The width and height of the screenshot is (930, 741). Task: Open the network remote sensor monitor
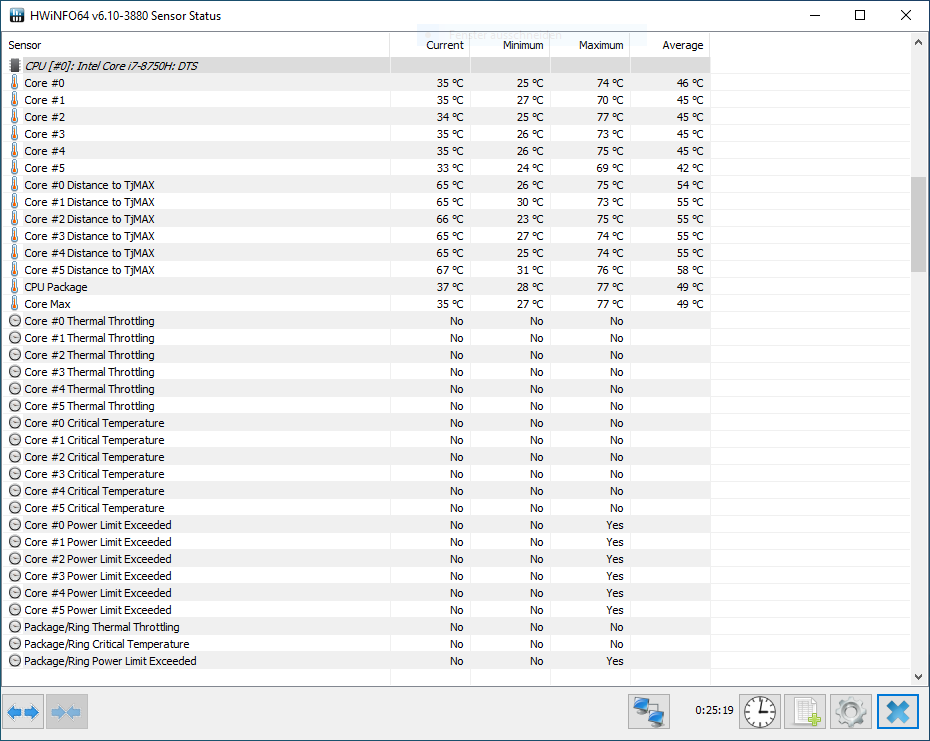point(649,711)
